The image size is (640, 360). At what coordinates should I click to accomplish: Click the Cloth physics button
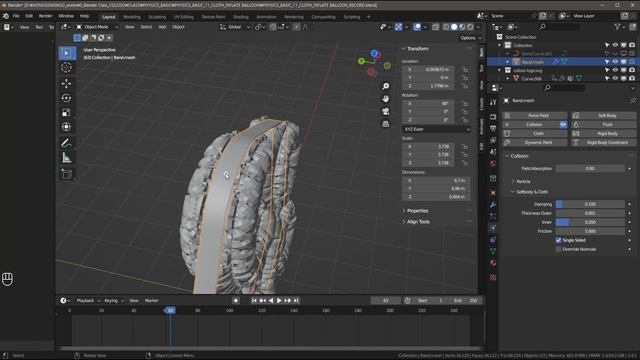point(535,133)
